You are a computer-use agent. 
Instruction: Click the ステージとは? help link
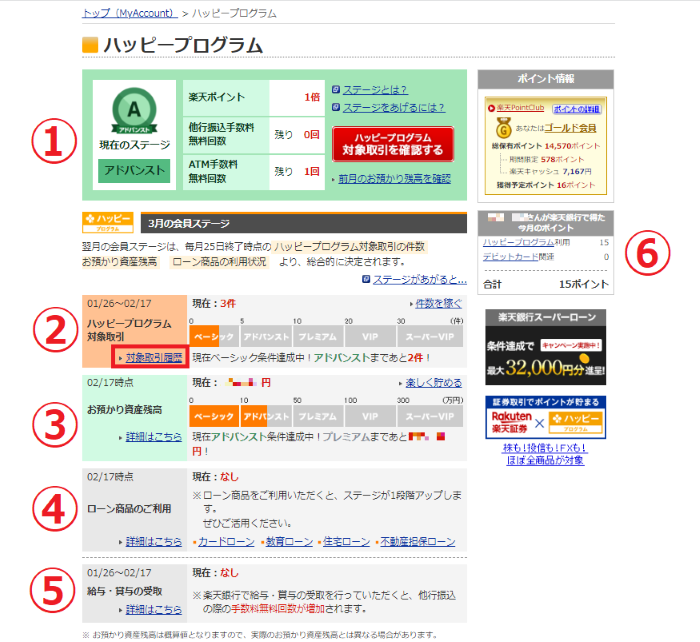click(375, 90)
